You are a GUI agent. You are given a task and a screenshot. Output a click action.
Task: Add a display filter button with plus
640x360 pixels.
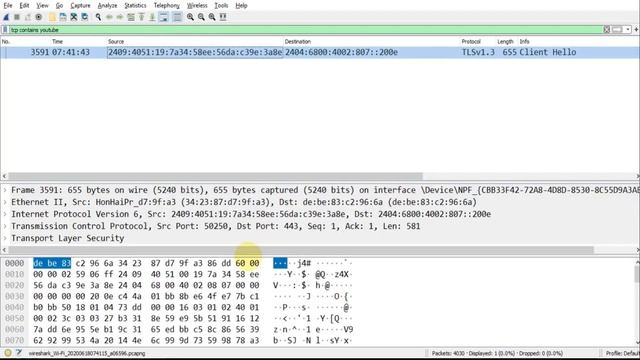[x=636, y=29]
